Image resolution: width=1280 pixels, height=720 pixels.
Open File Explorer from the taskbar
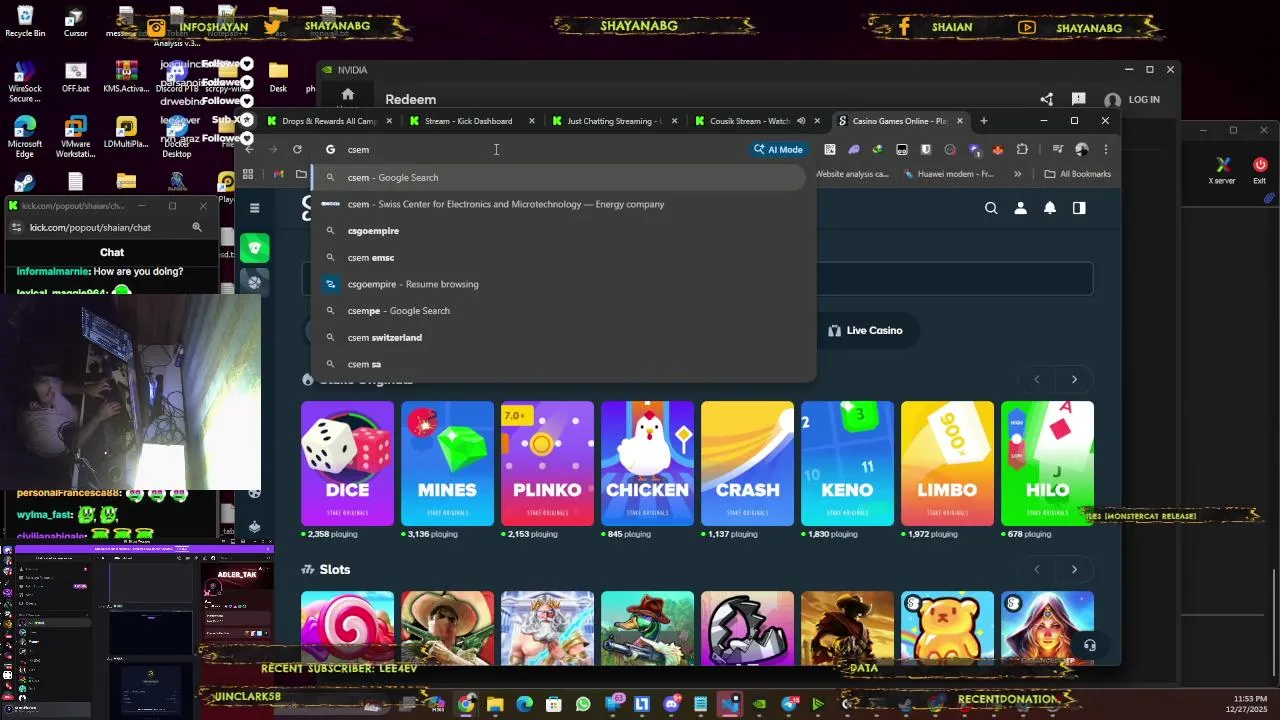pyautogui.click(x=495, y=704)
